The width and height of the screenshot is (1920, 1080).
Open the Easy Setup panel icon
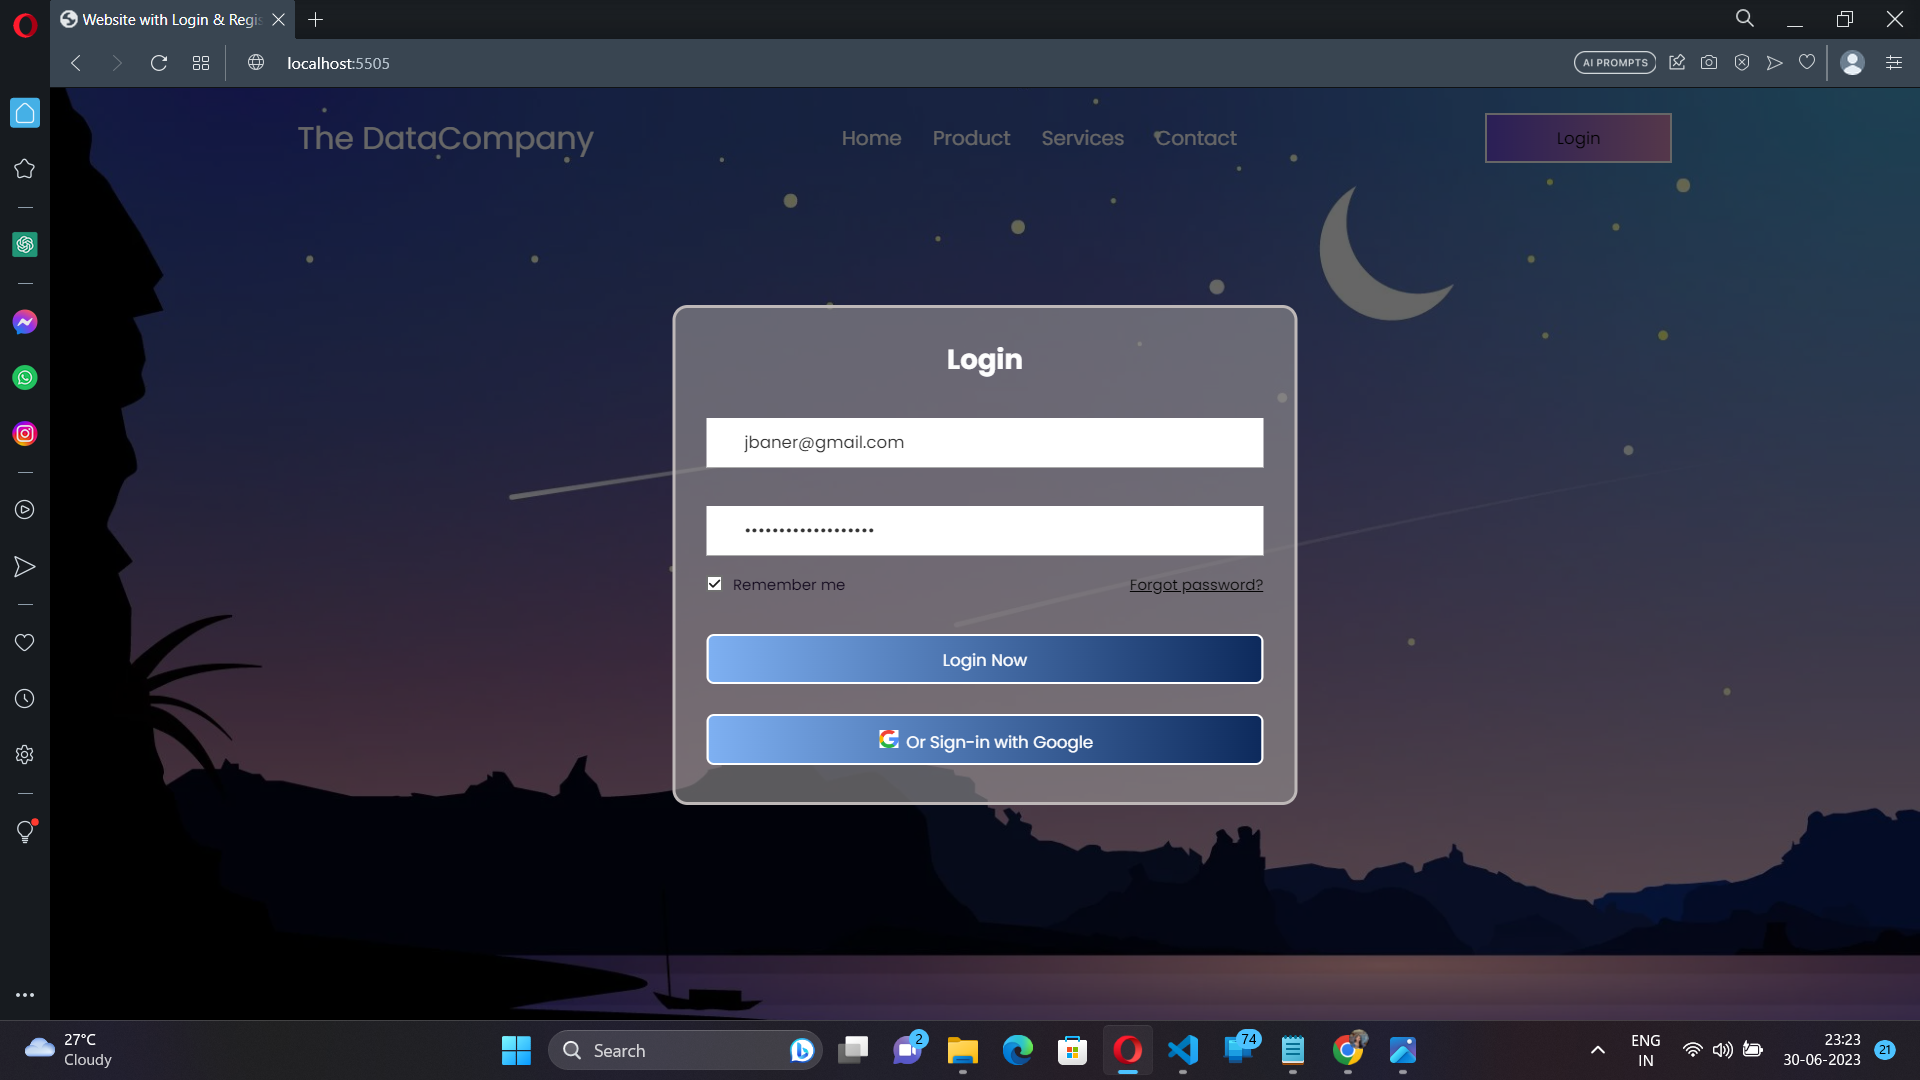click(x=1894, y=62)
